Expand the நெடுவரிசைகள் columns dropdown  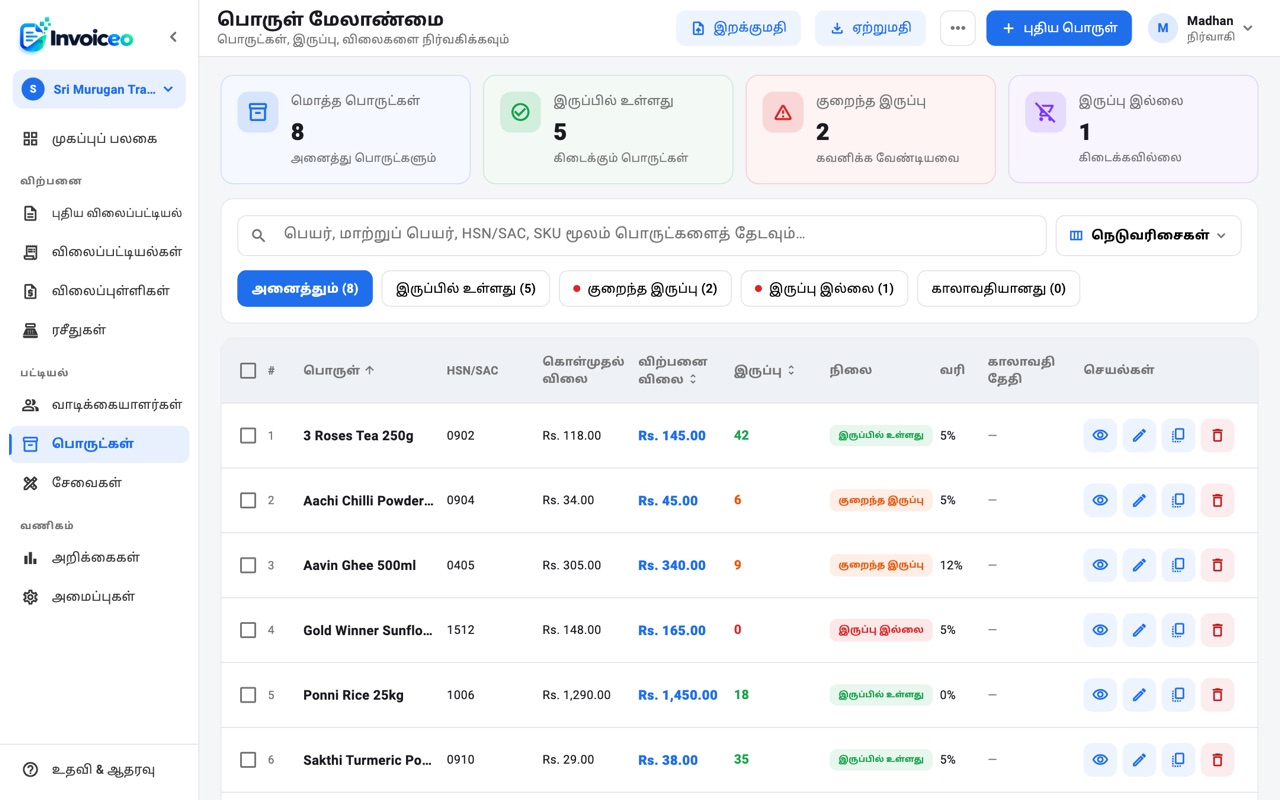click(x=1148, y=236)
